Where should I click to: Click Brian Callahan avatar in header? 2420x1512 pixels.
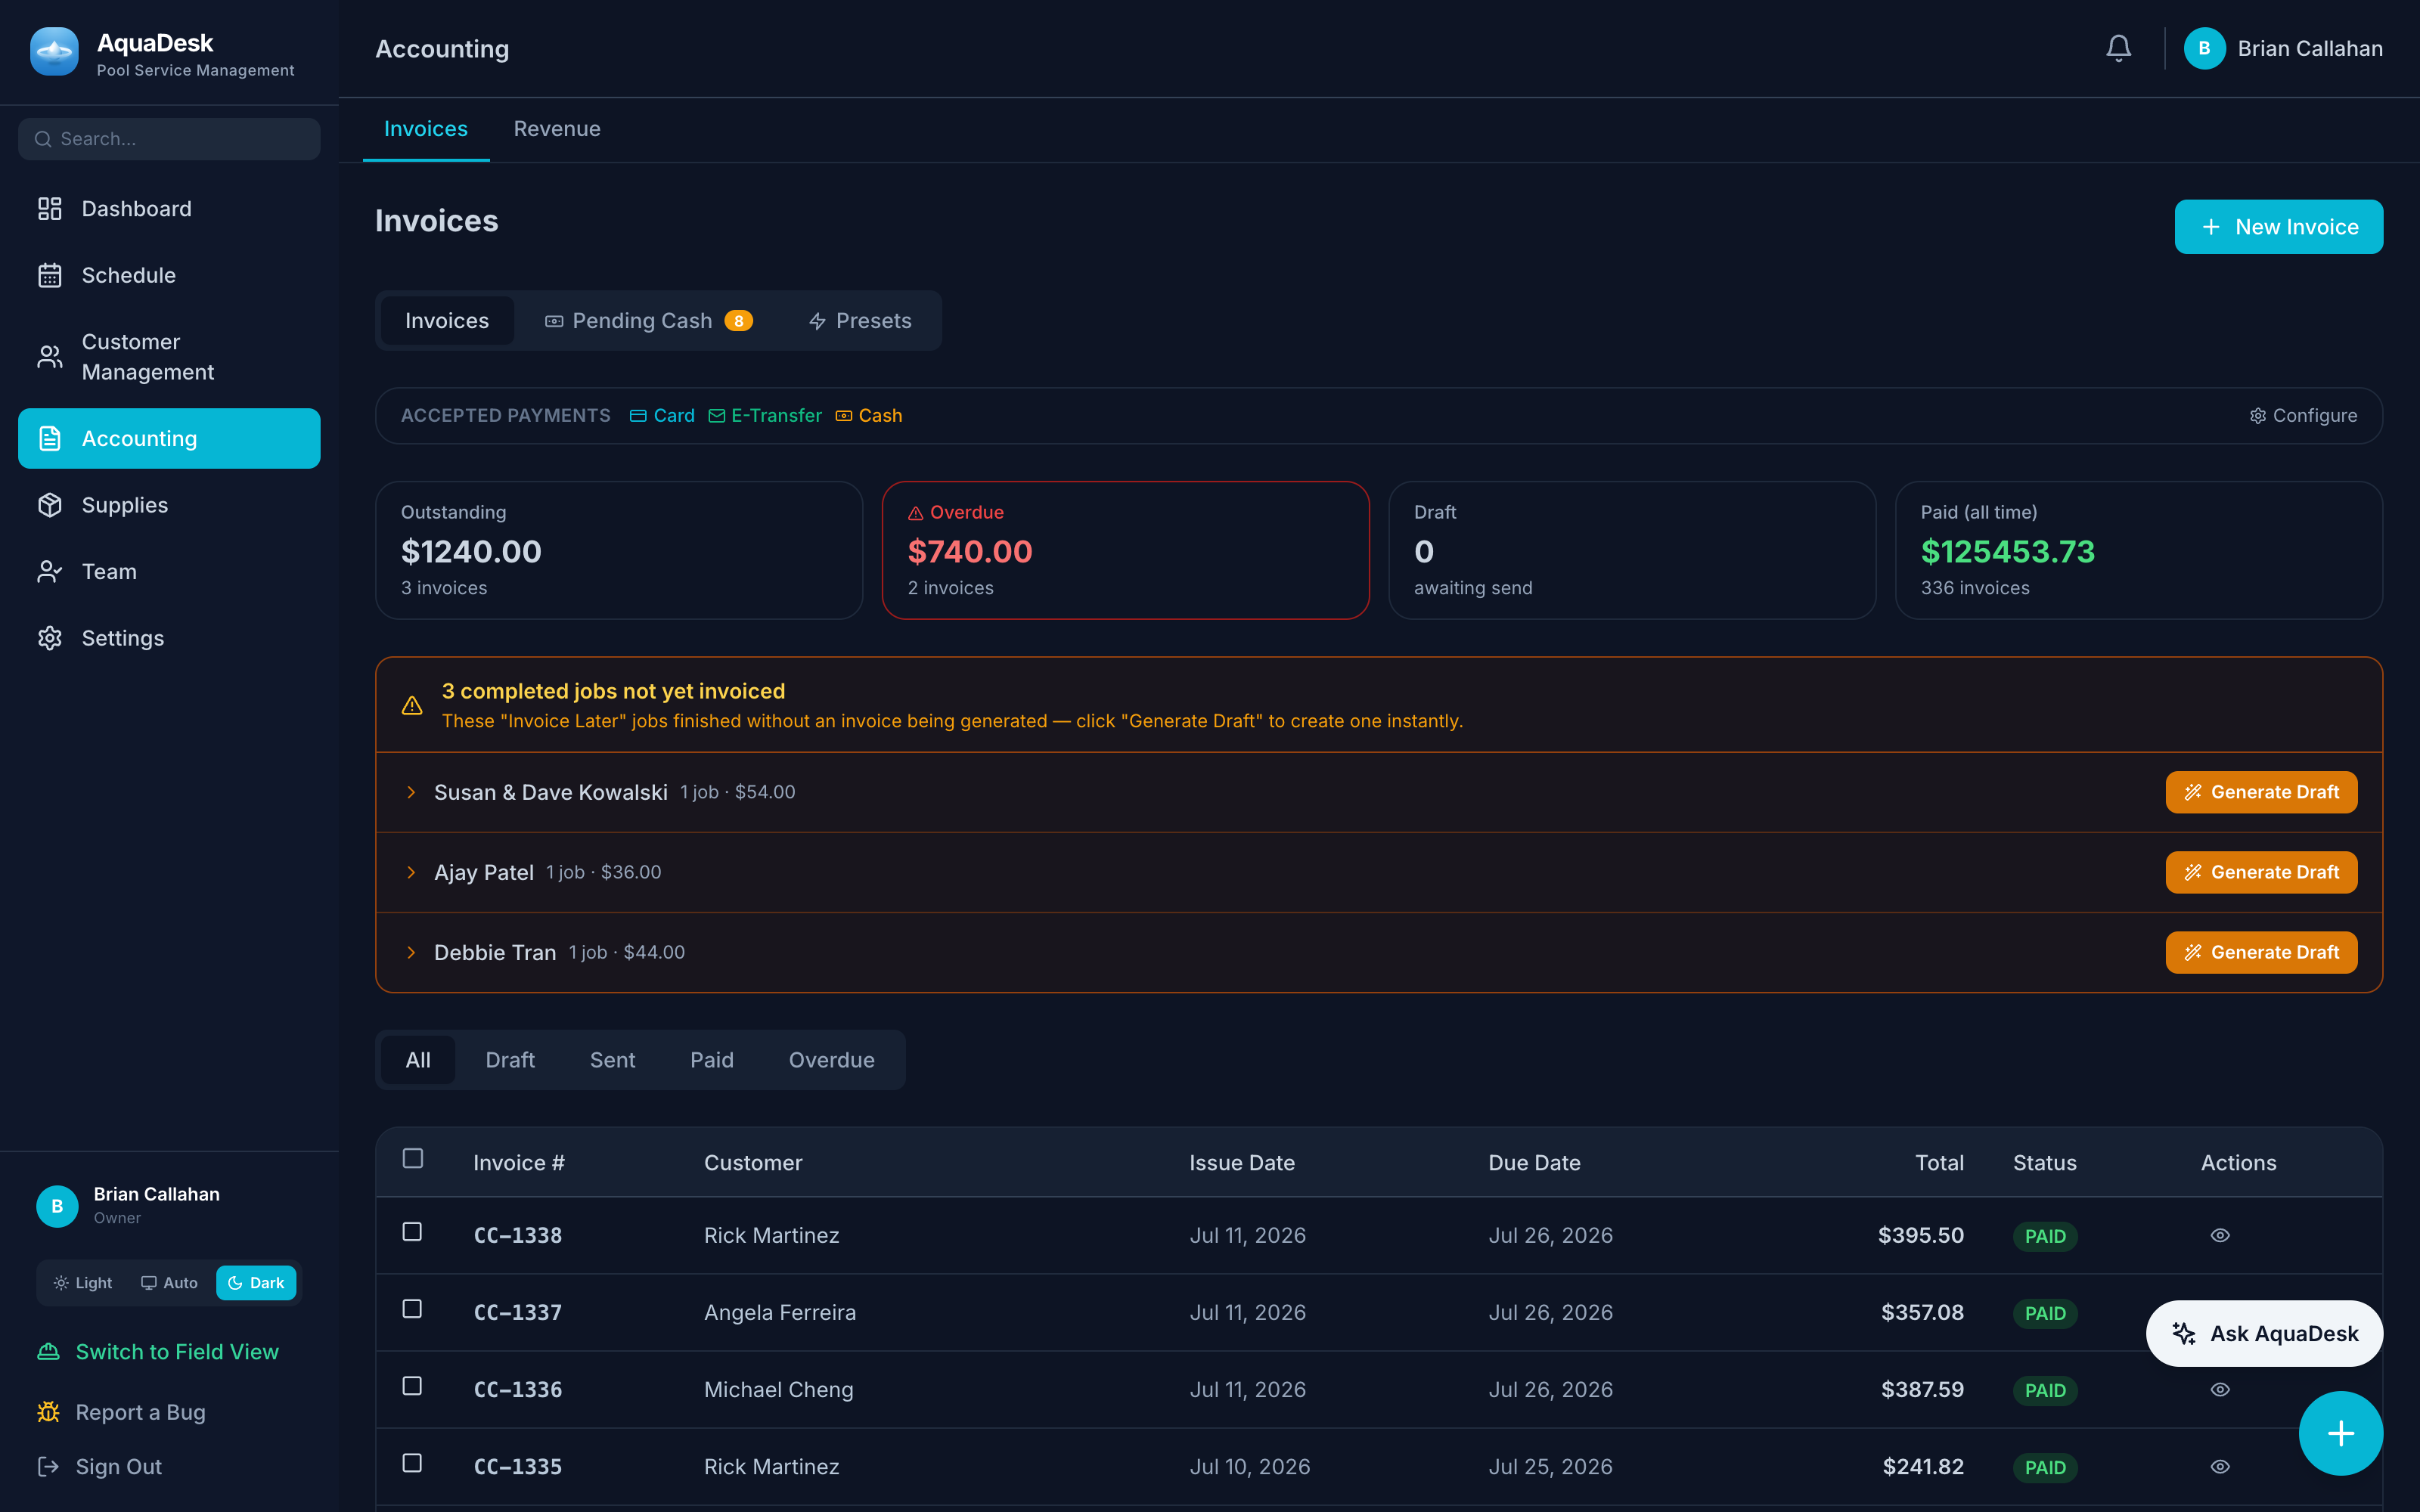2204,48
